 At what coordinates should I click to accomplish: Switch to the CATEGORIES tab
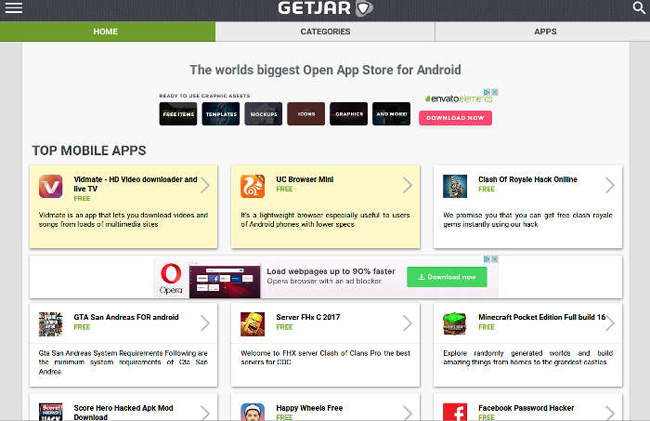pos(325,31)
